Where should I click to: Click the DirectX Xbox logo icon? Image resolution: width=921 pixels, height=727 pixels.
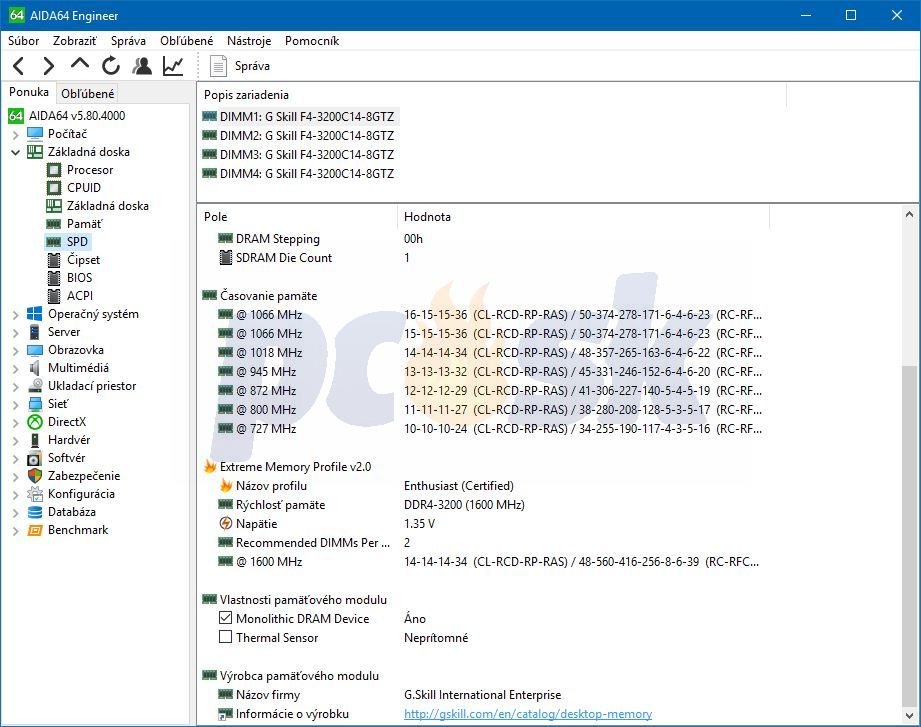35,422
